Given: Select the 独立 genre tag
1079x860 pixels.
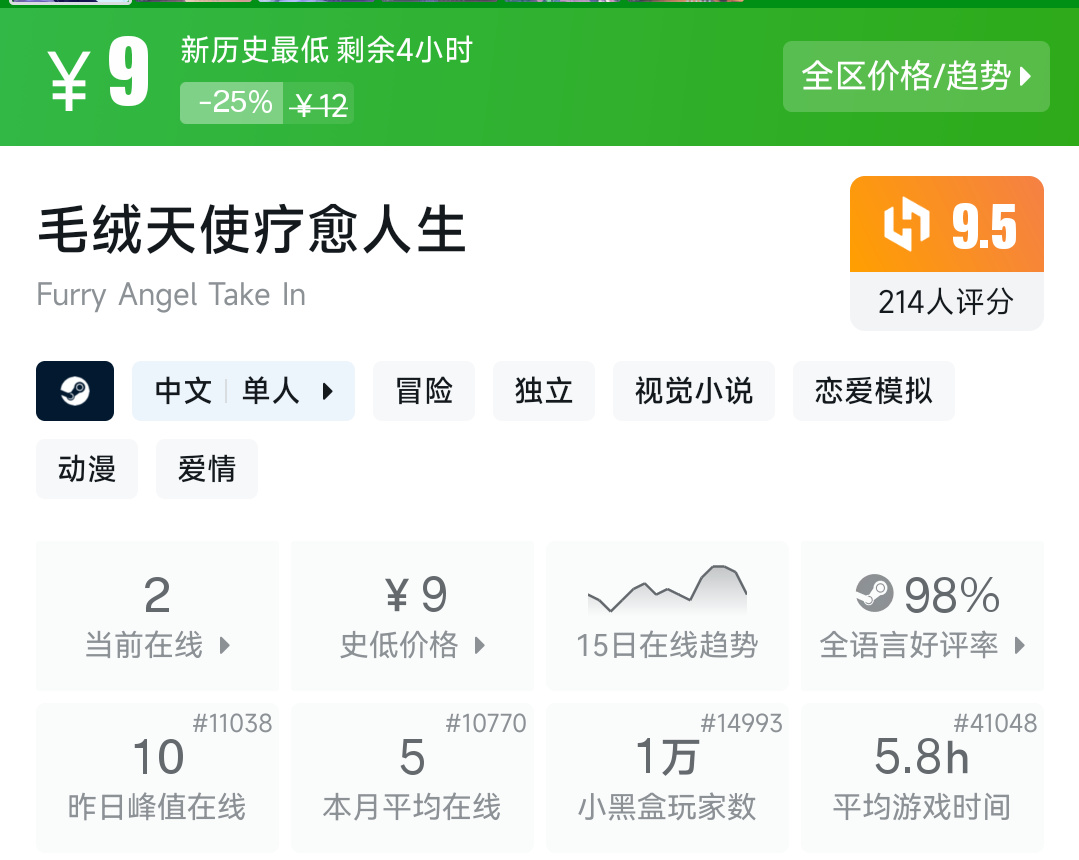Looking at the screenshot, I should (x=544, y=391).
